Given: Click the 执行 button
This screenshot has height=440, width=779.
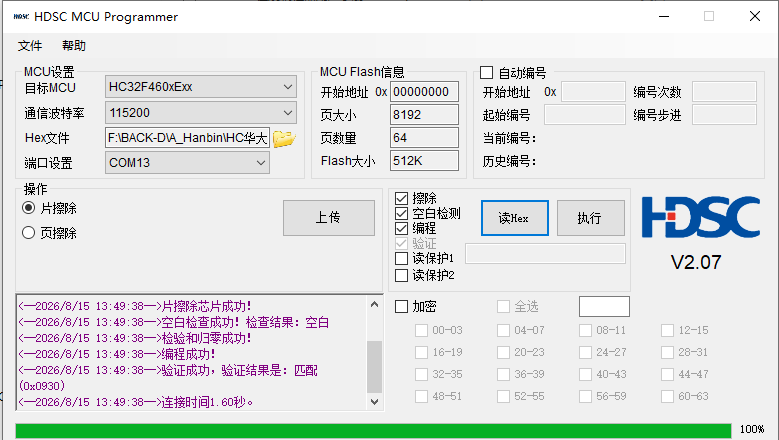Looking at the screenshot, I should click(x=591, y=218).
